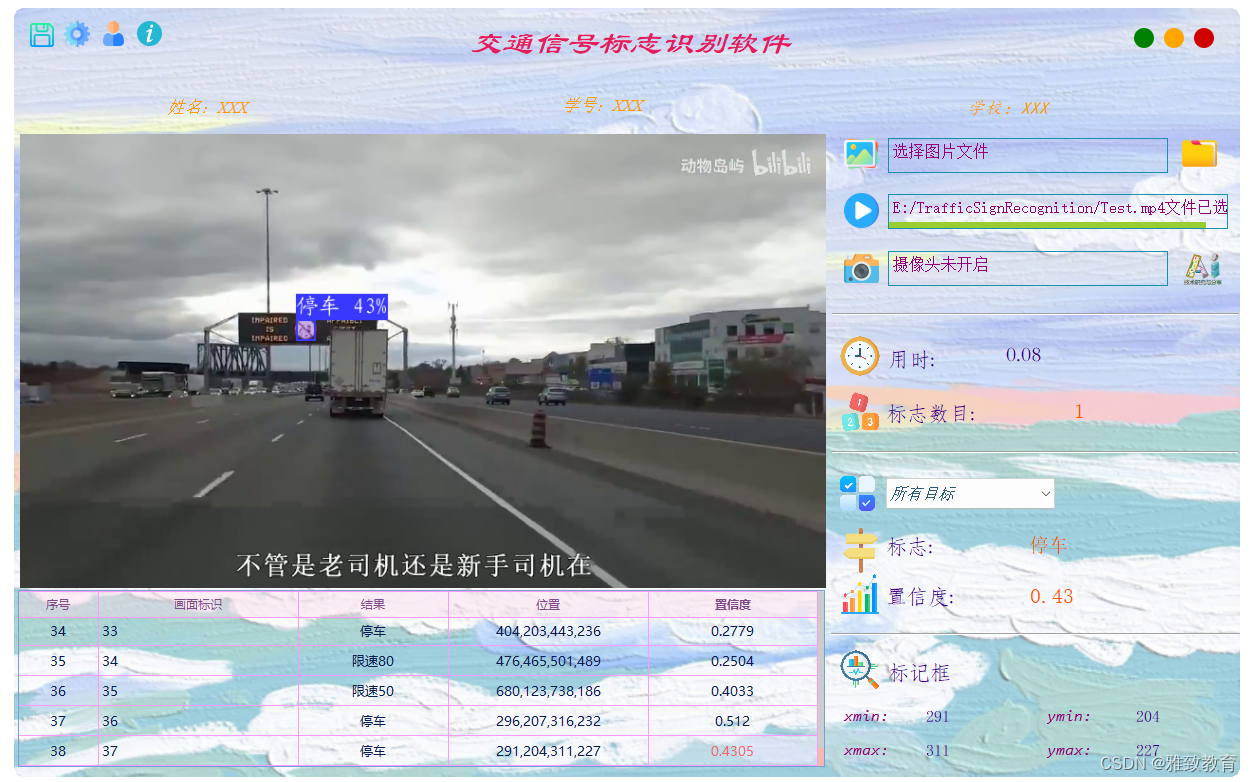Click the picture file image icon
Image resolution: width=1253 pixels, height=782 pixels.
860,153
